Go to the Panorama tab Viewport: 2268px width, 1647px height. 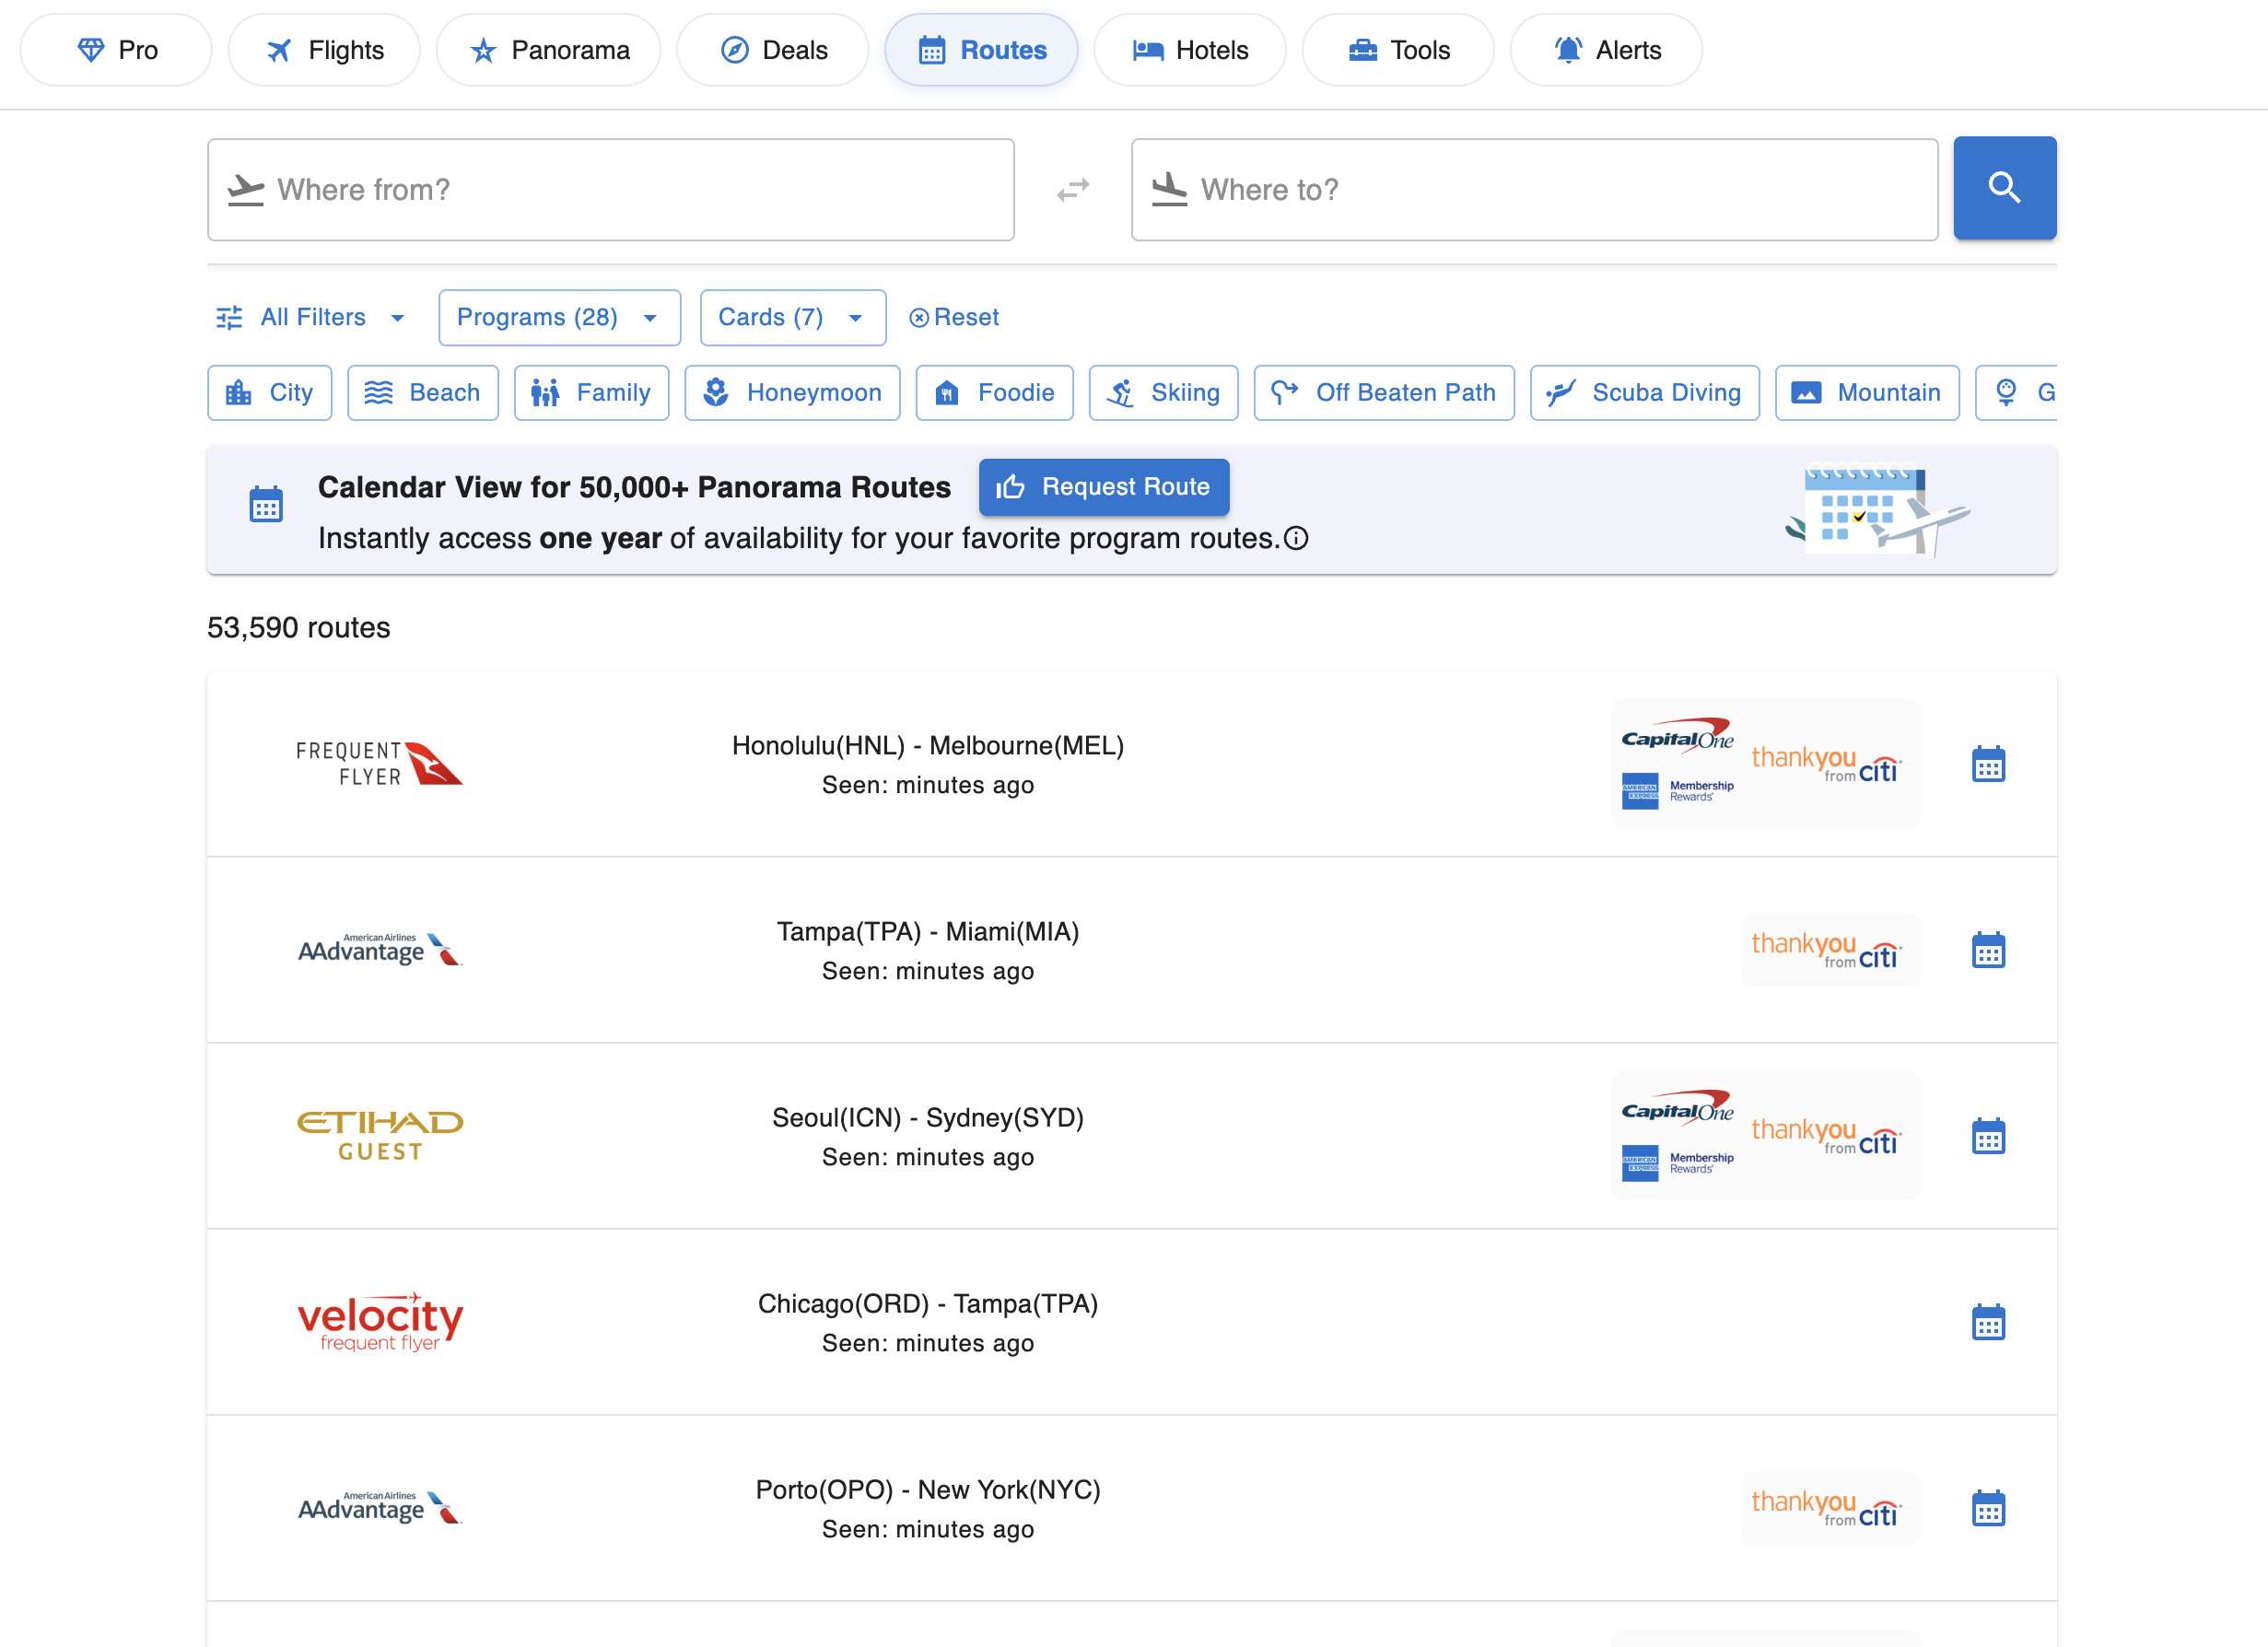[x=548, y=50]
